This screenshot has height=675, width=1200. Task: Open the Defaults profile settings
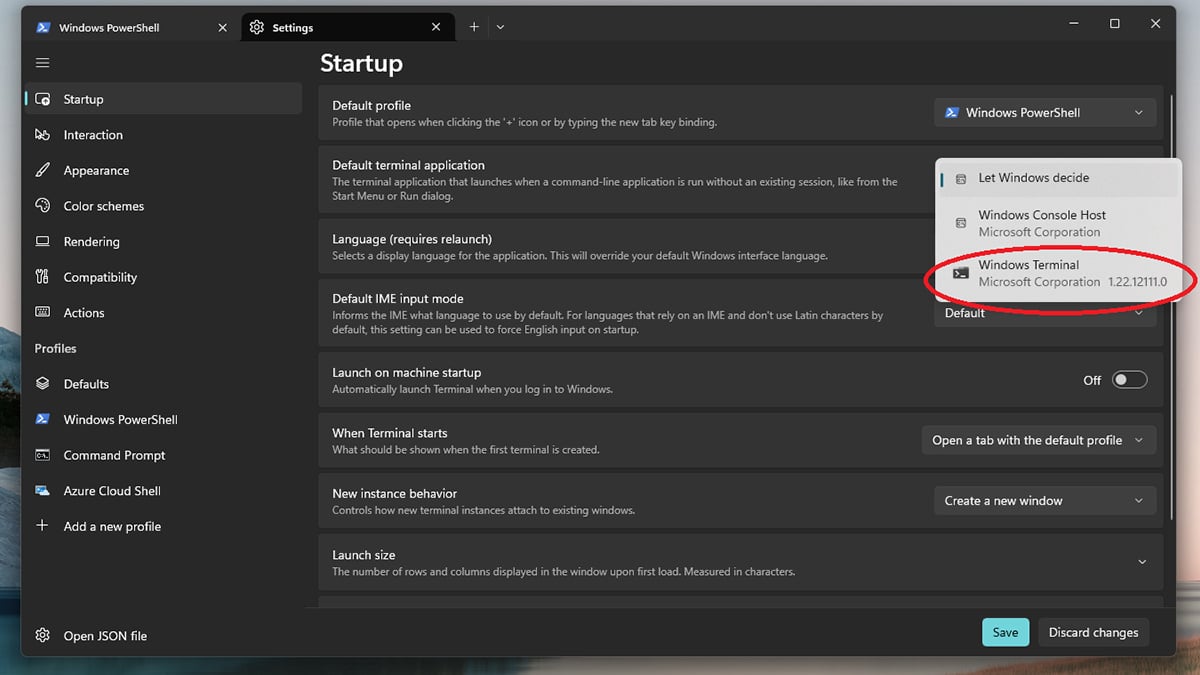tap(162, 384)
